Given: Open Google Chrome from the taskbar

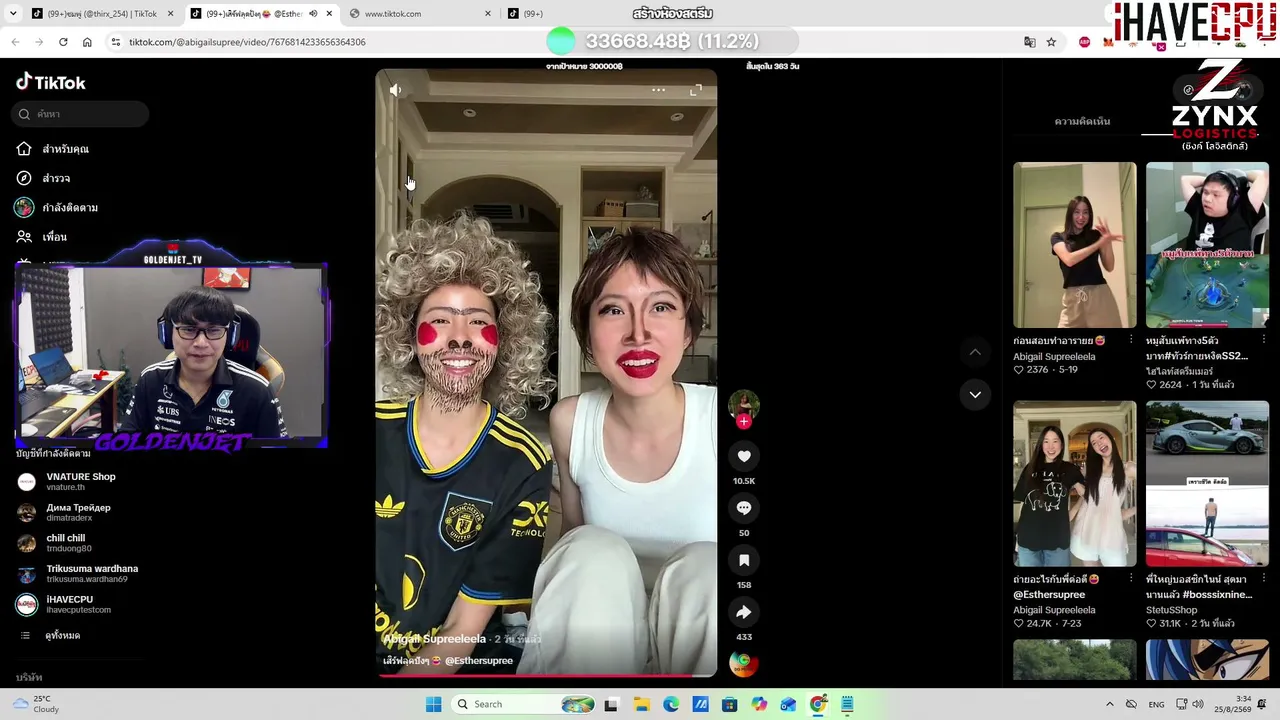Looking at the screenshot, I should [x=818, y=704].
